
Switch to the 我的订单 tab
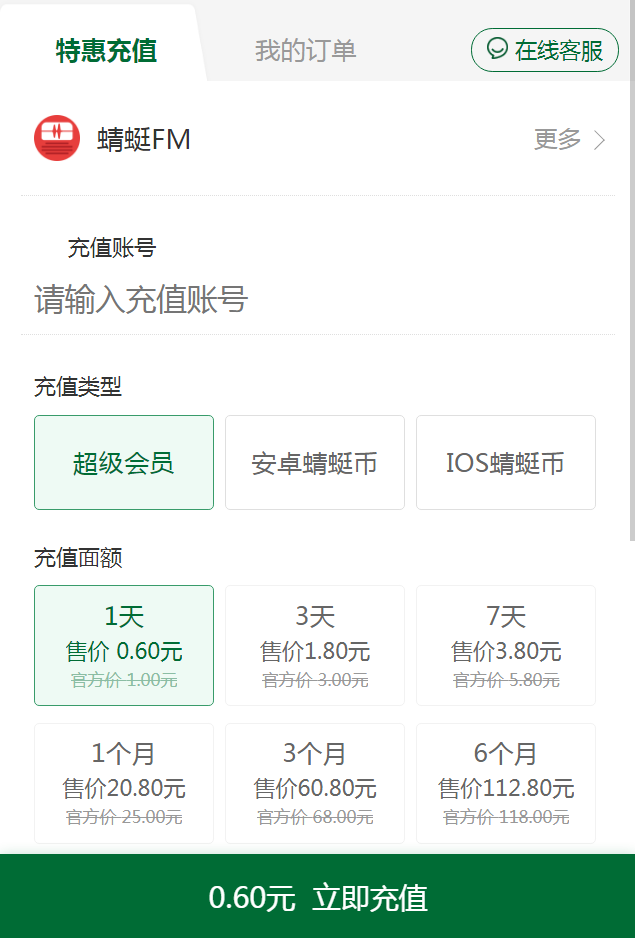[x=305, y=51]
